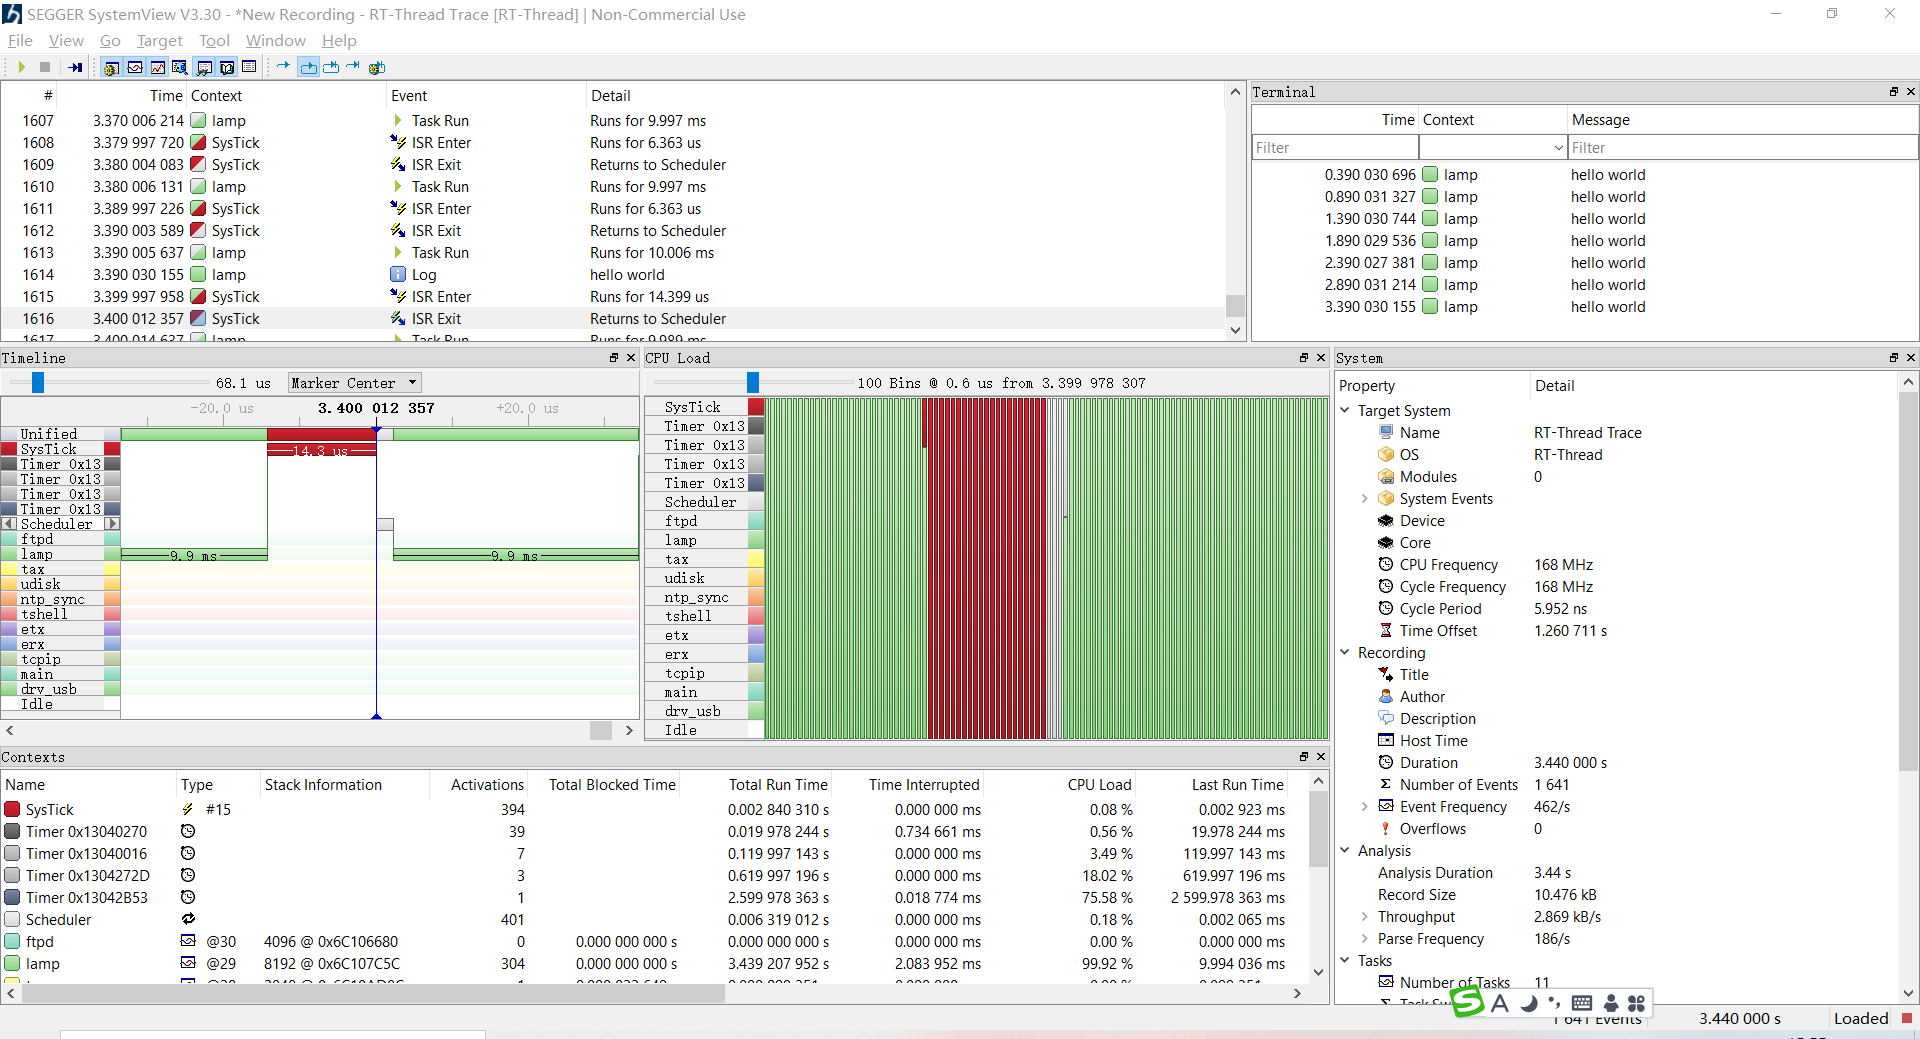Image resolution: width=1920 pixels, height=1039 pixels.
Task: Collapse the Recording tree node
Action: tap(1345, 652)
